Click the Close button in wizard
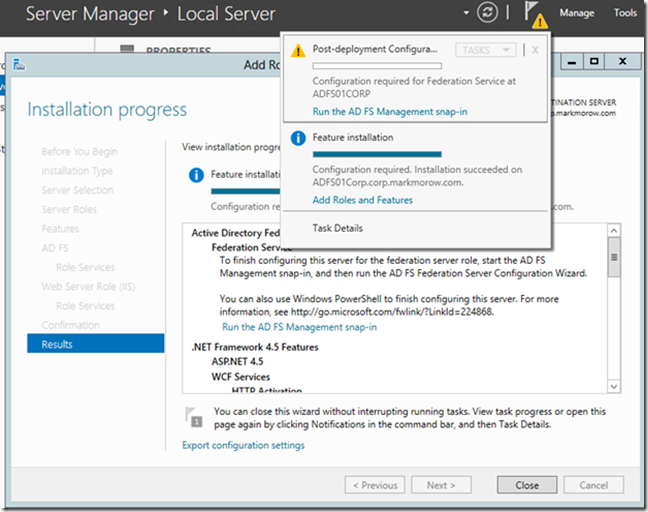The width and height of the screenshot is (648, 512). 527,485
